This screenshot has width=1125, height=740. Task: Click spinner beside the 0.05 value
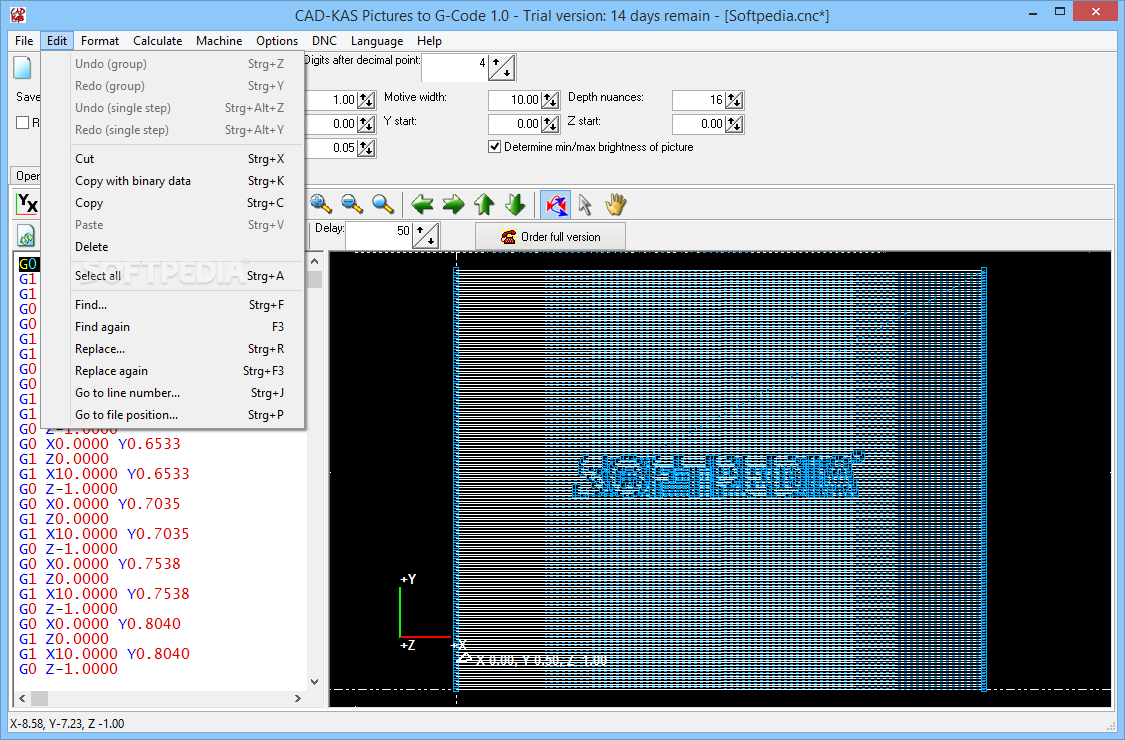coord(367,148)
